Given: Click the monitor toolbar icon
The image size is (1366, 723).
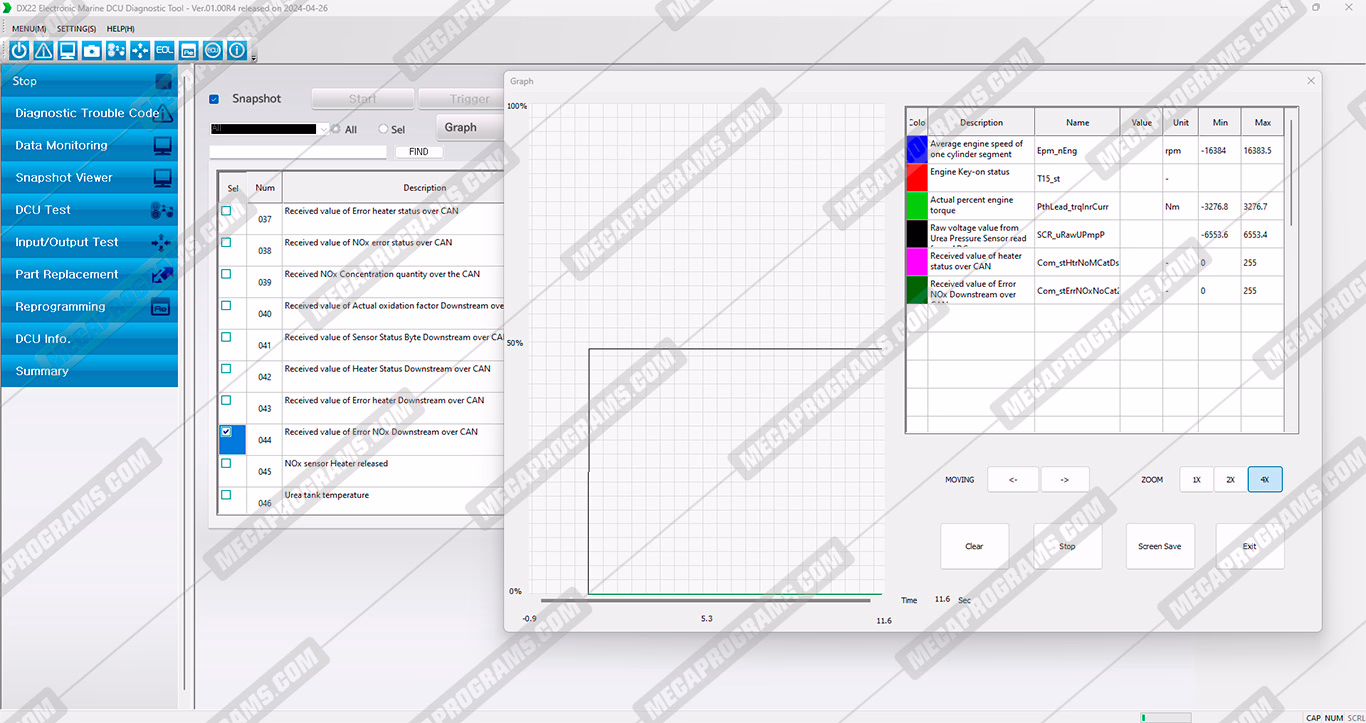Looking at the screenshot, I should point(67,50).
